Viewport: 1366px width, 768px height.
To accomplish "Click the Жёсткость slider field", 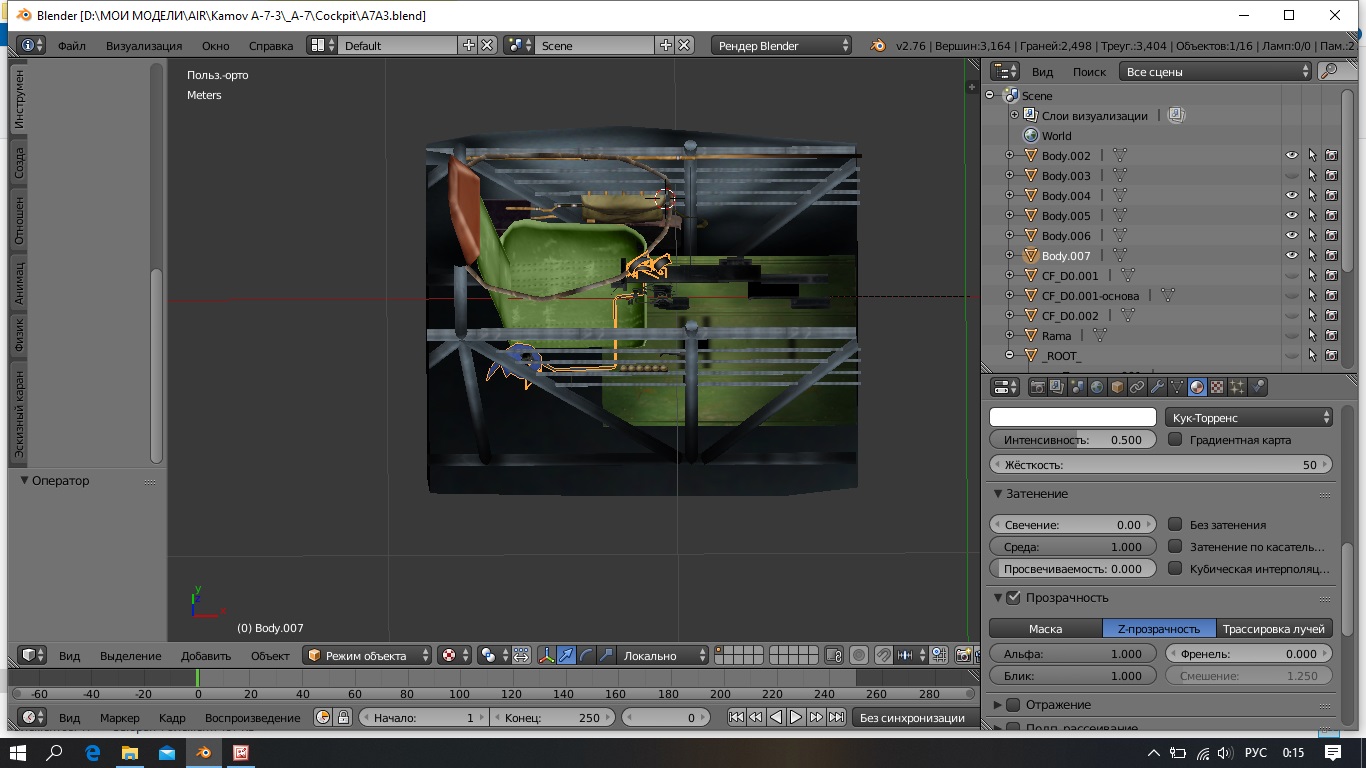I will (1160, 464).
